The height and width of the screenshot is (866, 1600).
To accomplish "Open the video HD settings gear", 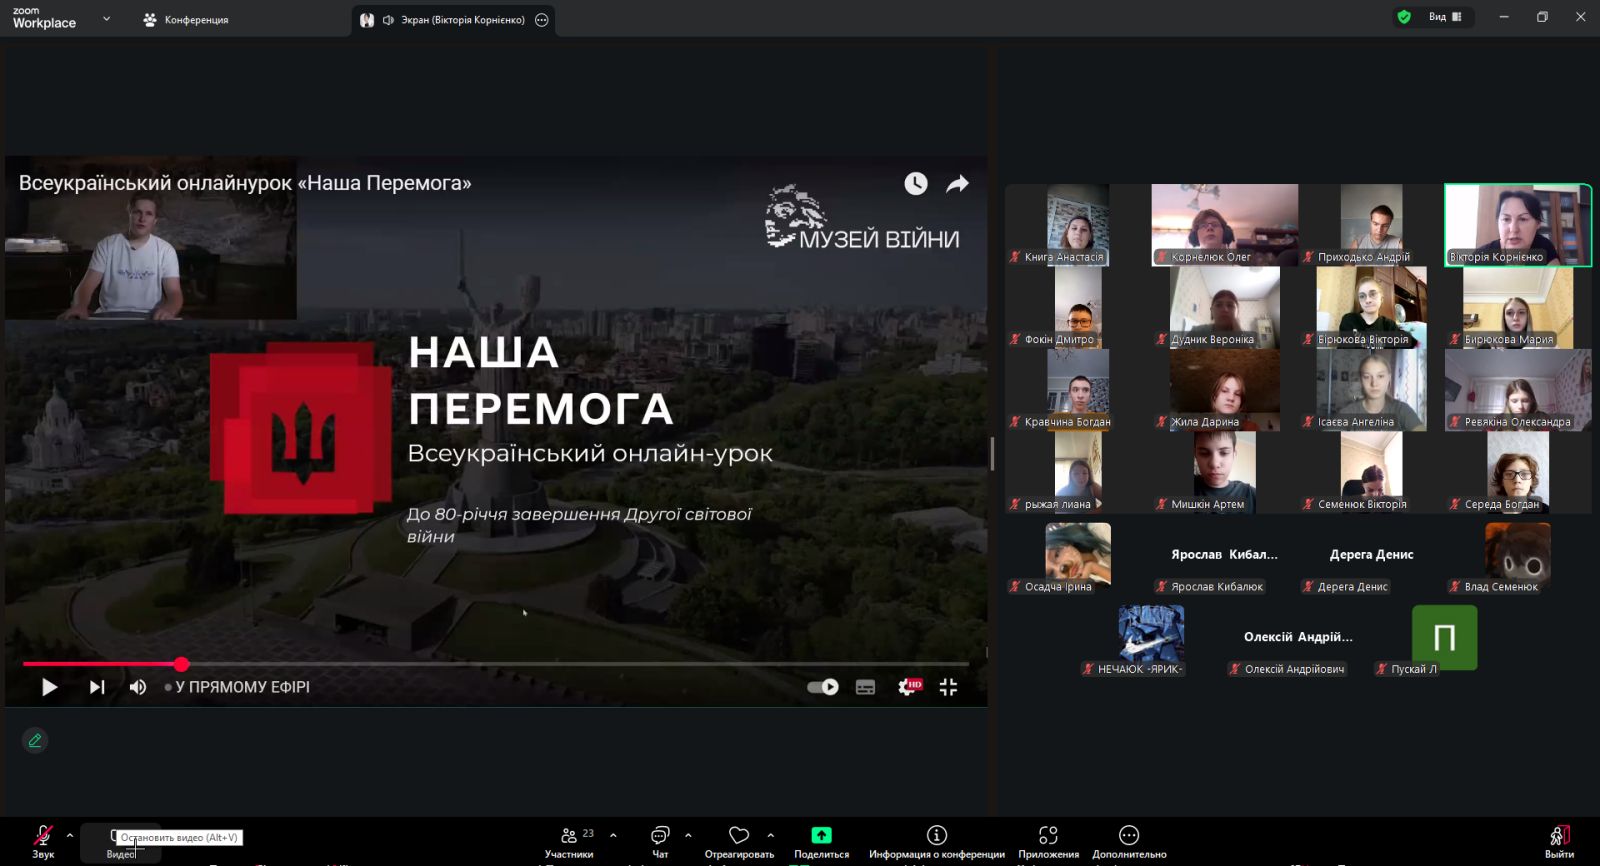I will click(x=908, y=687).
